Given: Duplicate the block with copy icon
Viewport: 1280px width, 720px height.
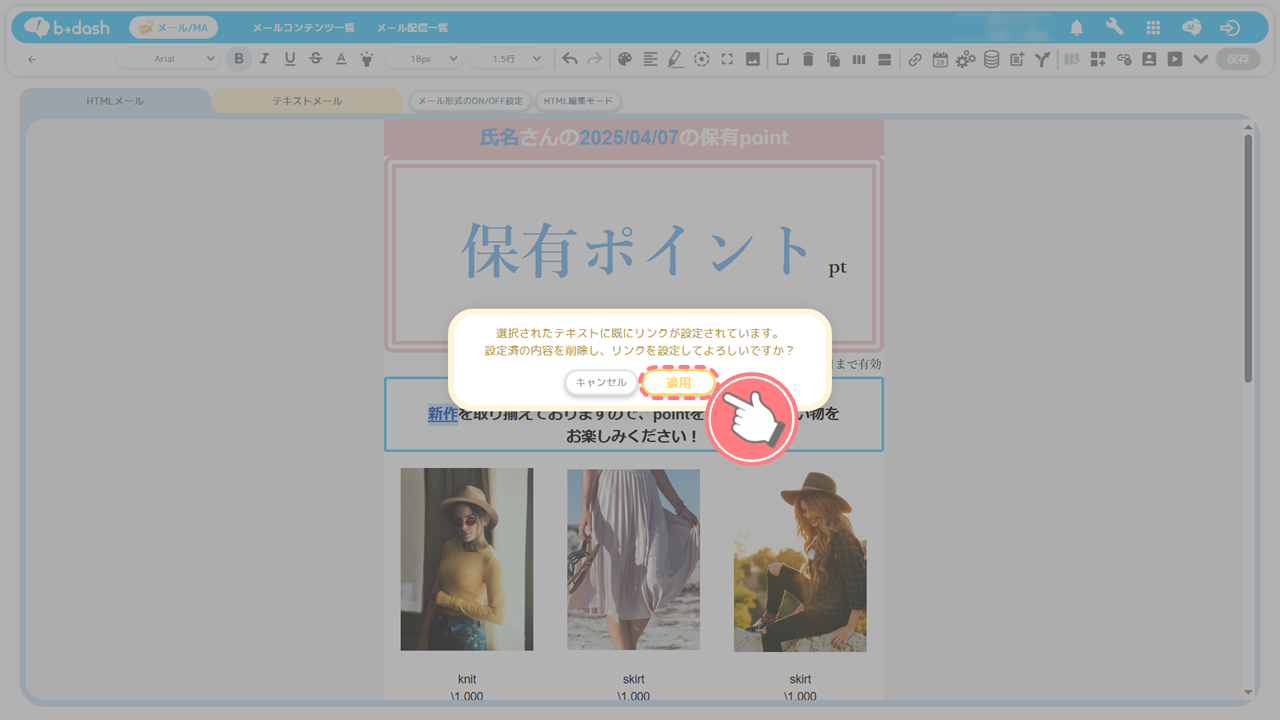Looking at the screenshot, I should 833,59.
